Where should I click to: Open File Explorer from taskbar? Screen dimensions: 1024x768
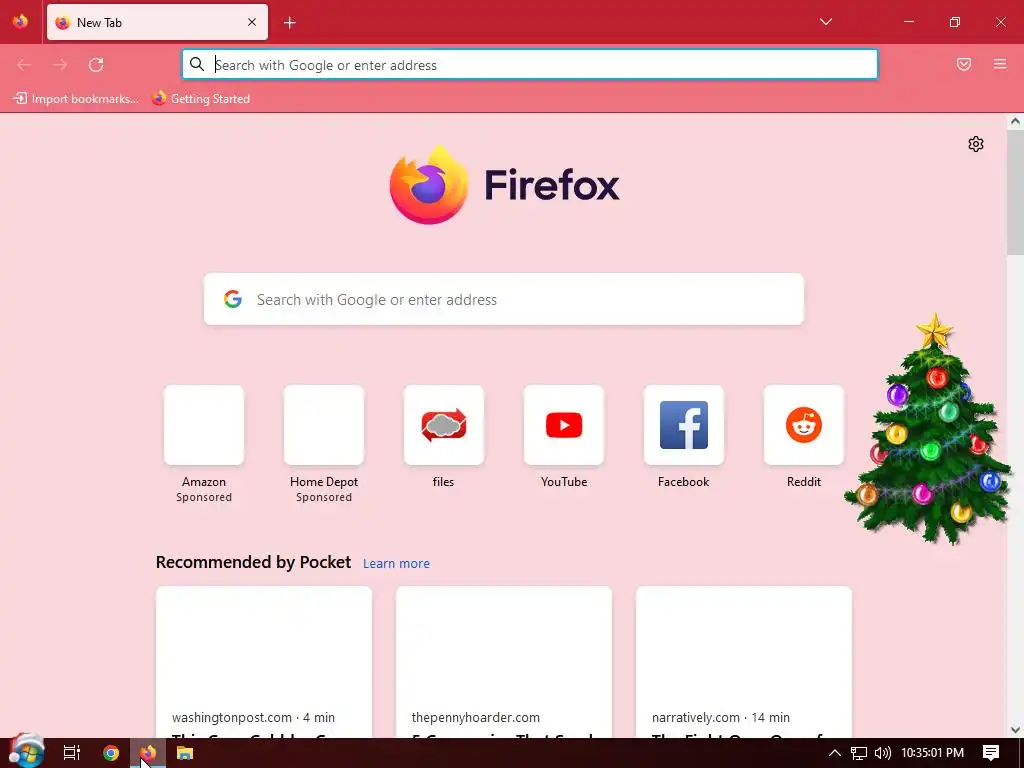click(185, 753)
